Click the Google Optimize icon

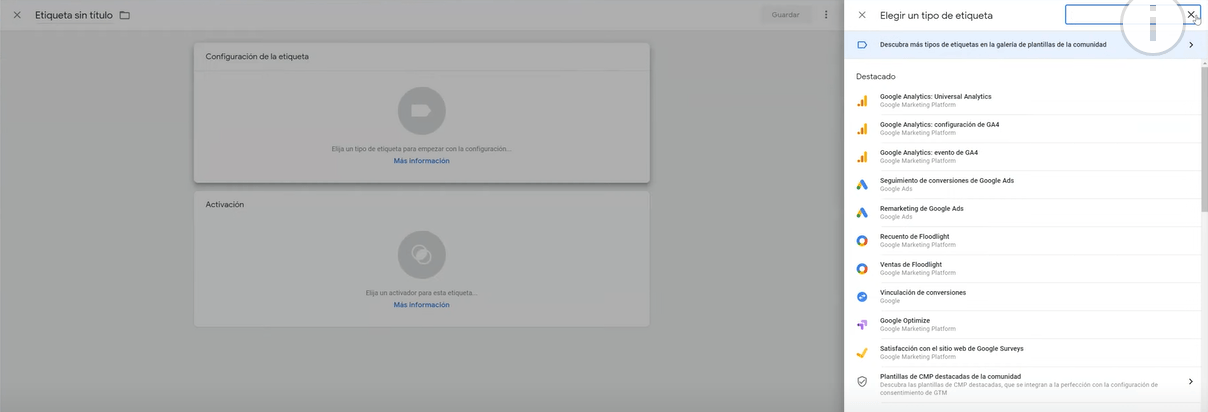coord(862,325)
